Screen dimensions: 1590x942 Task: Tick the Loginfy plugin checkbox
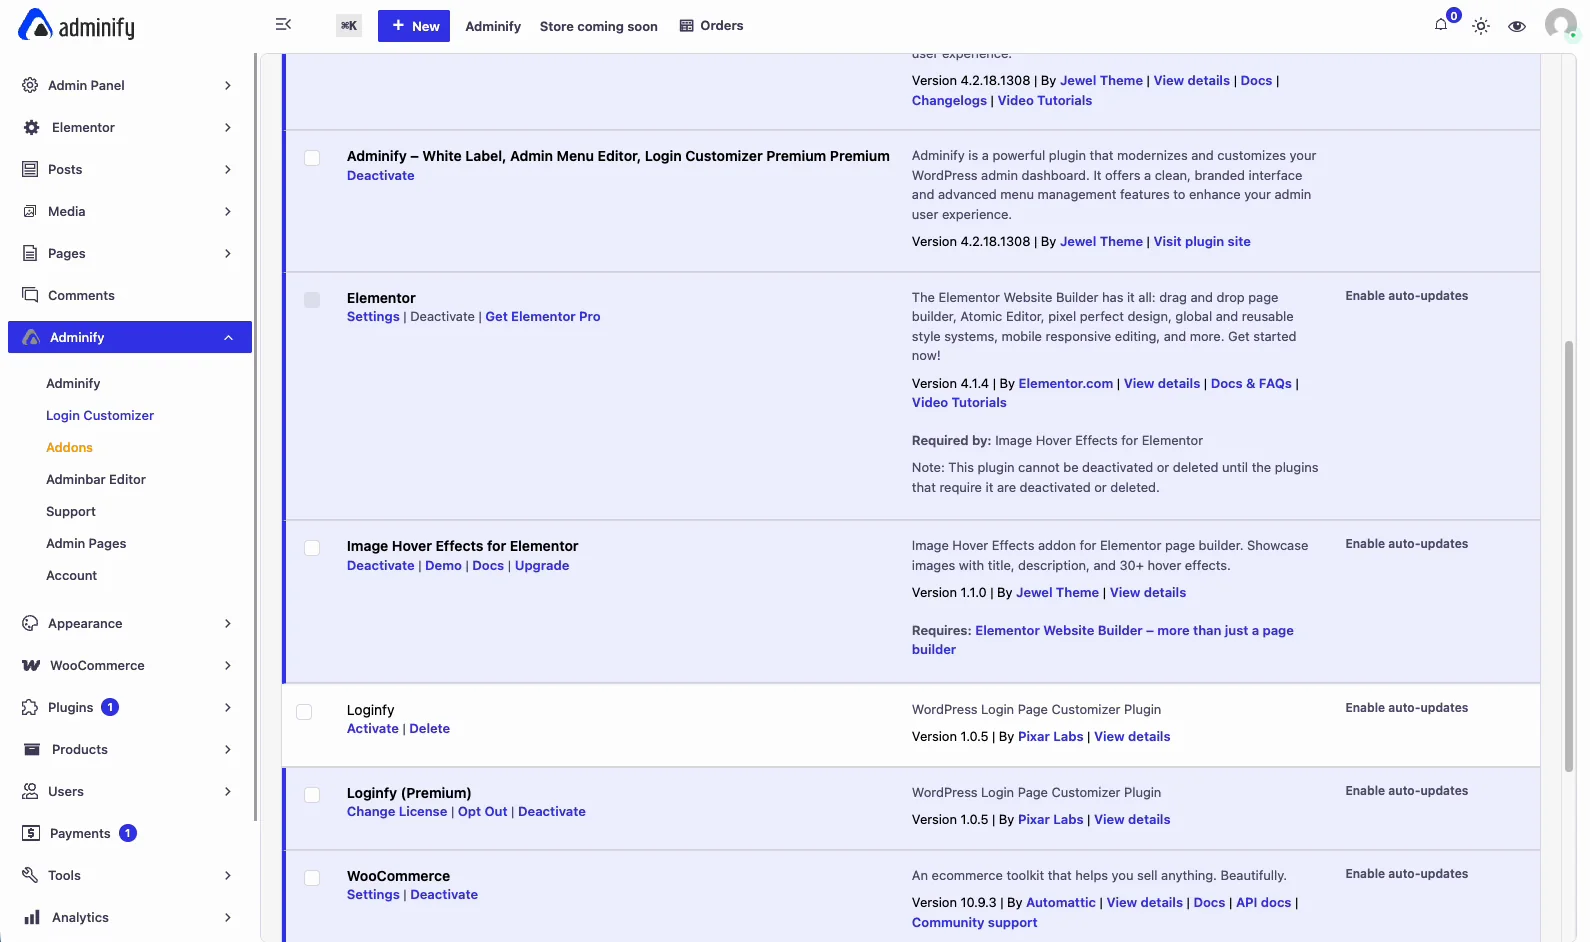tap(304, 712)
